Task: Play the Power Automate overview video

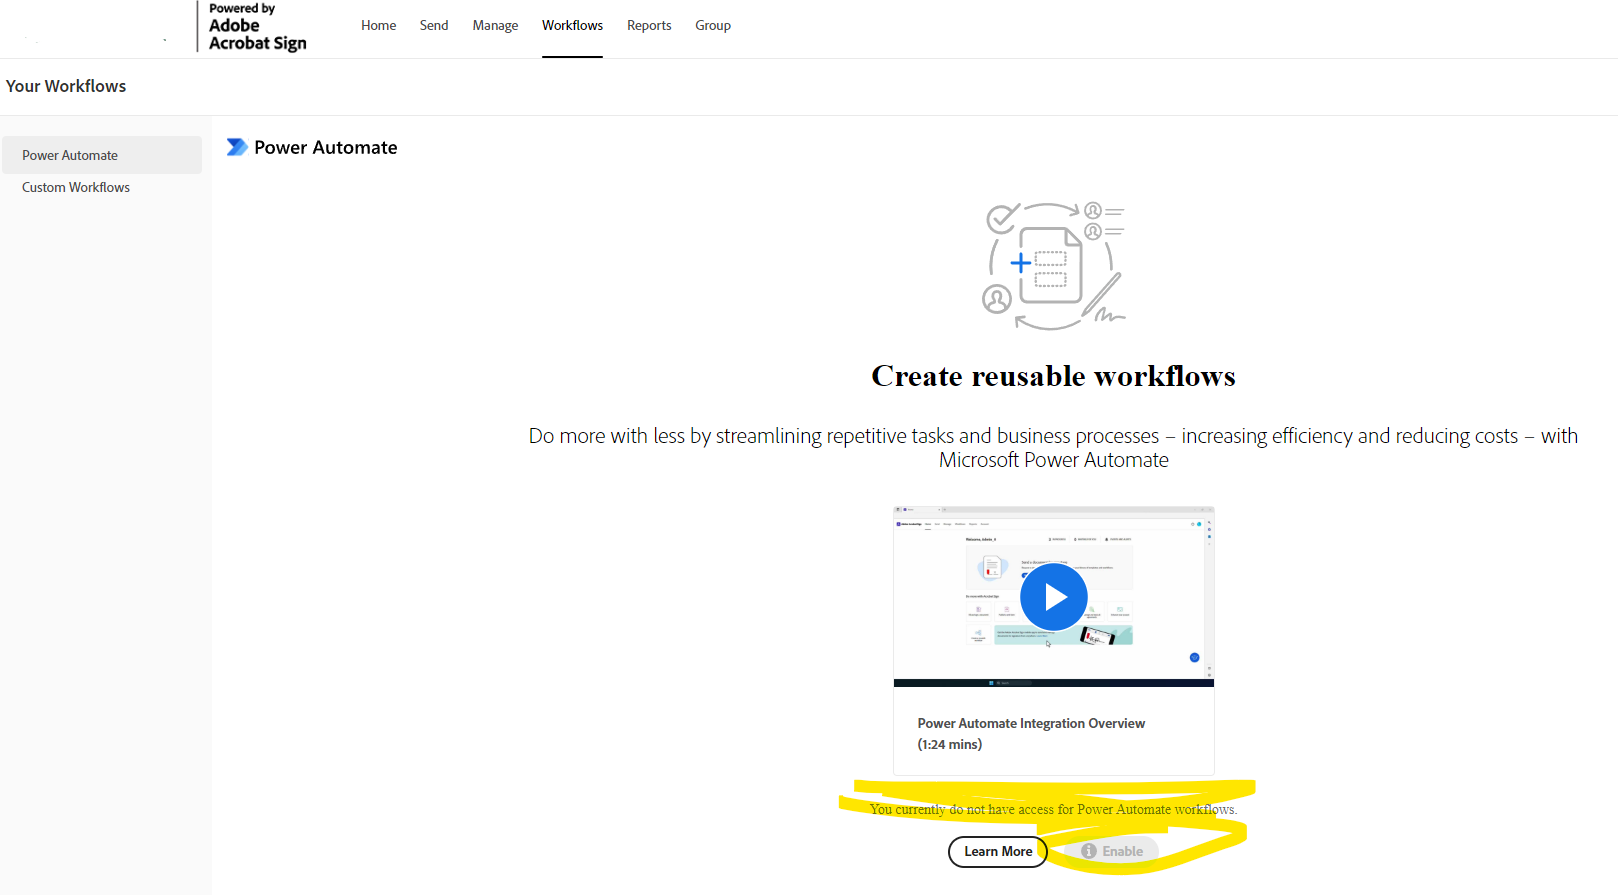Action: coord(1053,597)
